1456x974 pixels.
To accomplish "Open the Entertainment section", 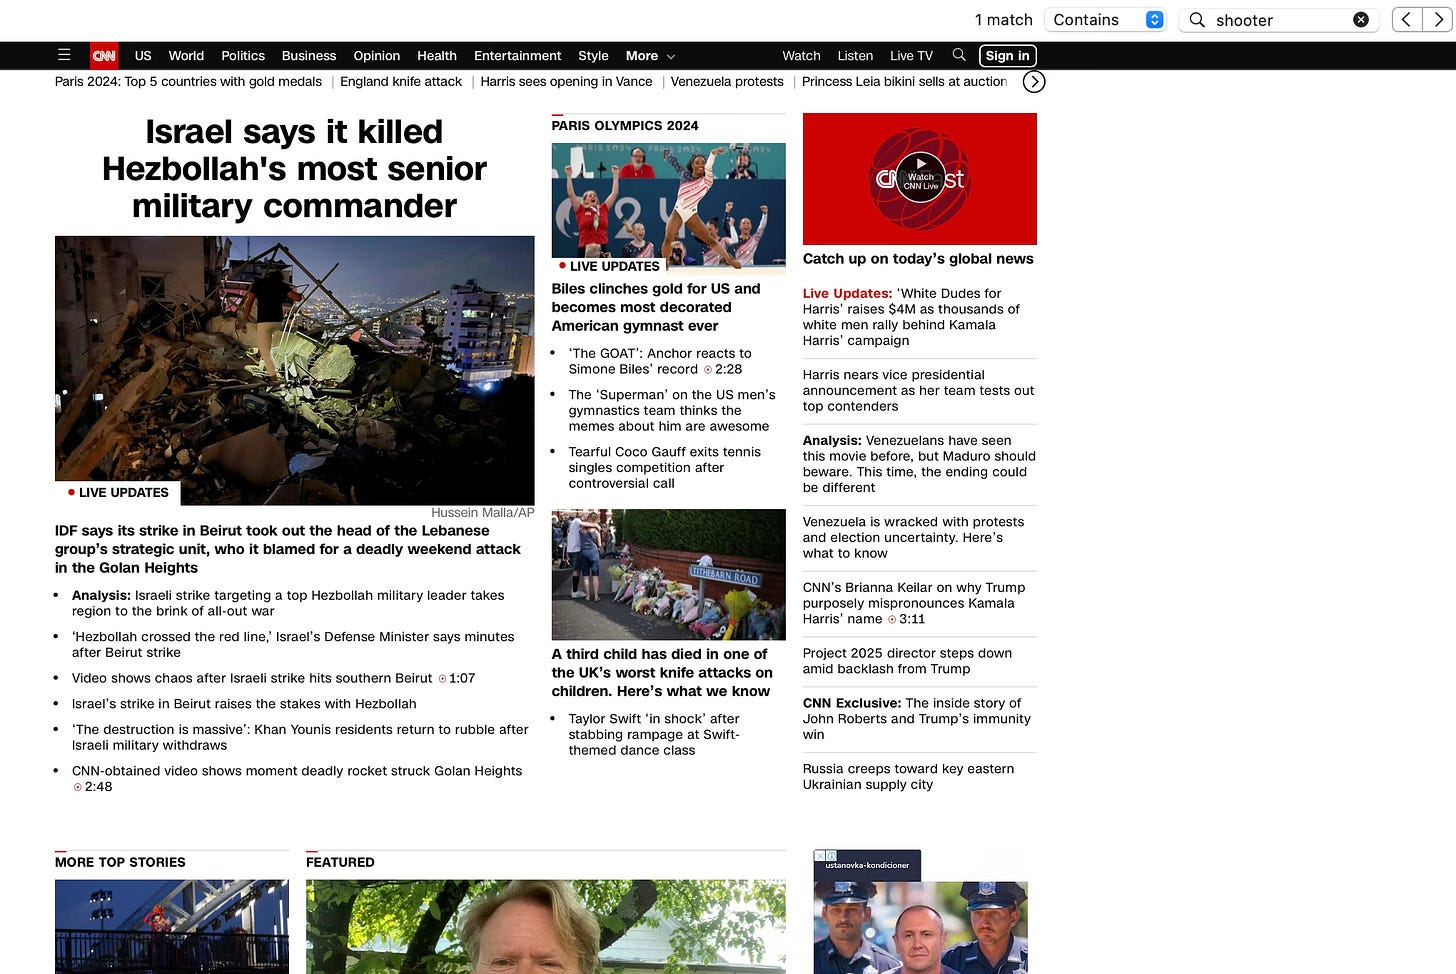I will click(x=517, y=56).
